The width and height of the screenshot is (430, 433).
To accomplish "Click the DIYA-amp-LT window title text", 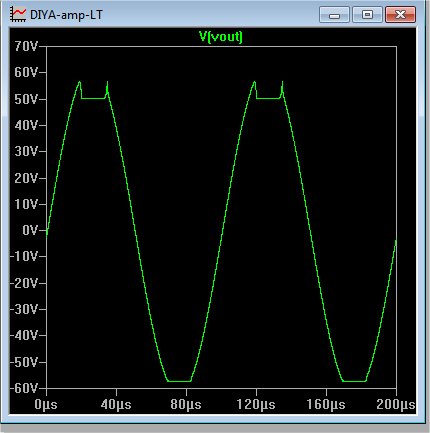I will click(66, 15).
